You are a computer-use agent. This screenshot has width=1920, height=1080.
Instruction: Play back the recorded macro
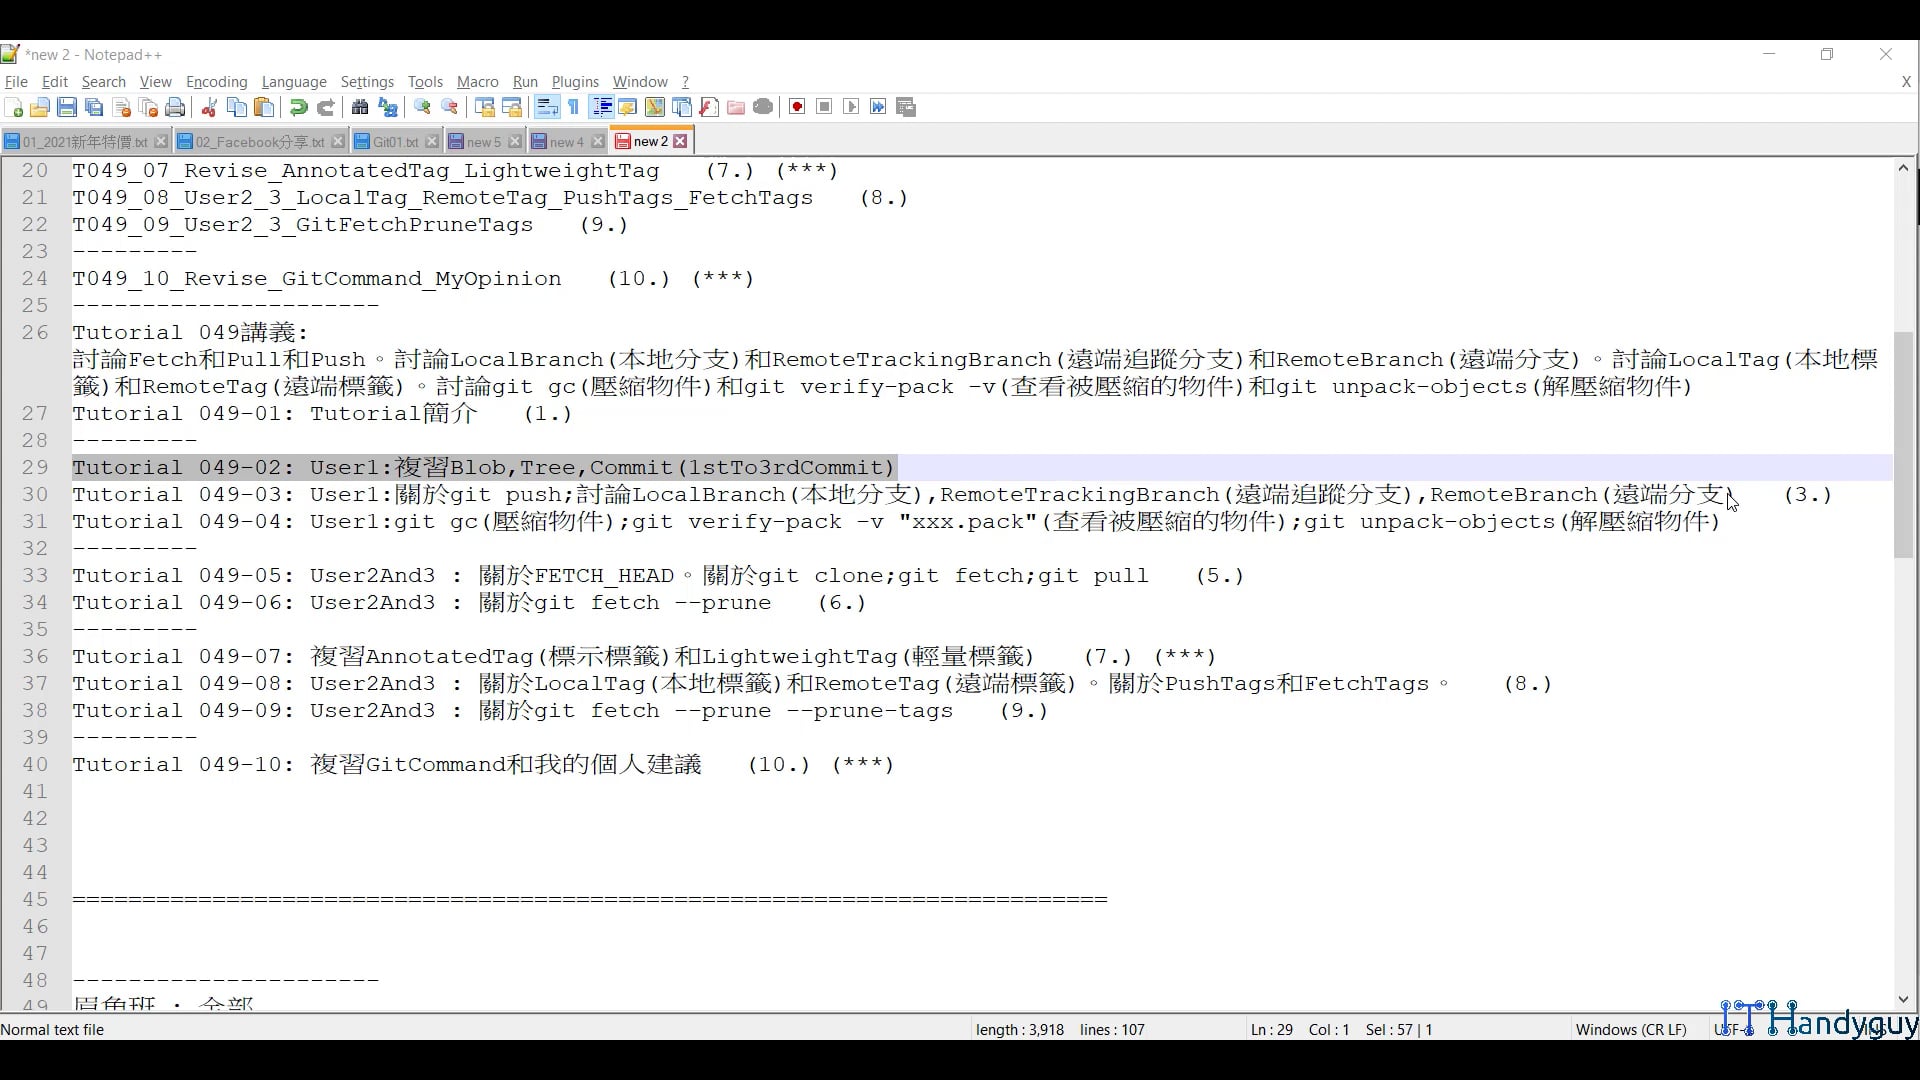[851, 107]
